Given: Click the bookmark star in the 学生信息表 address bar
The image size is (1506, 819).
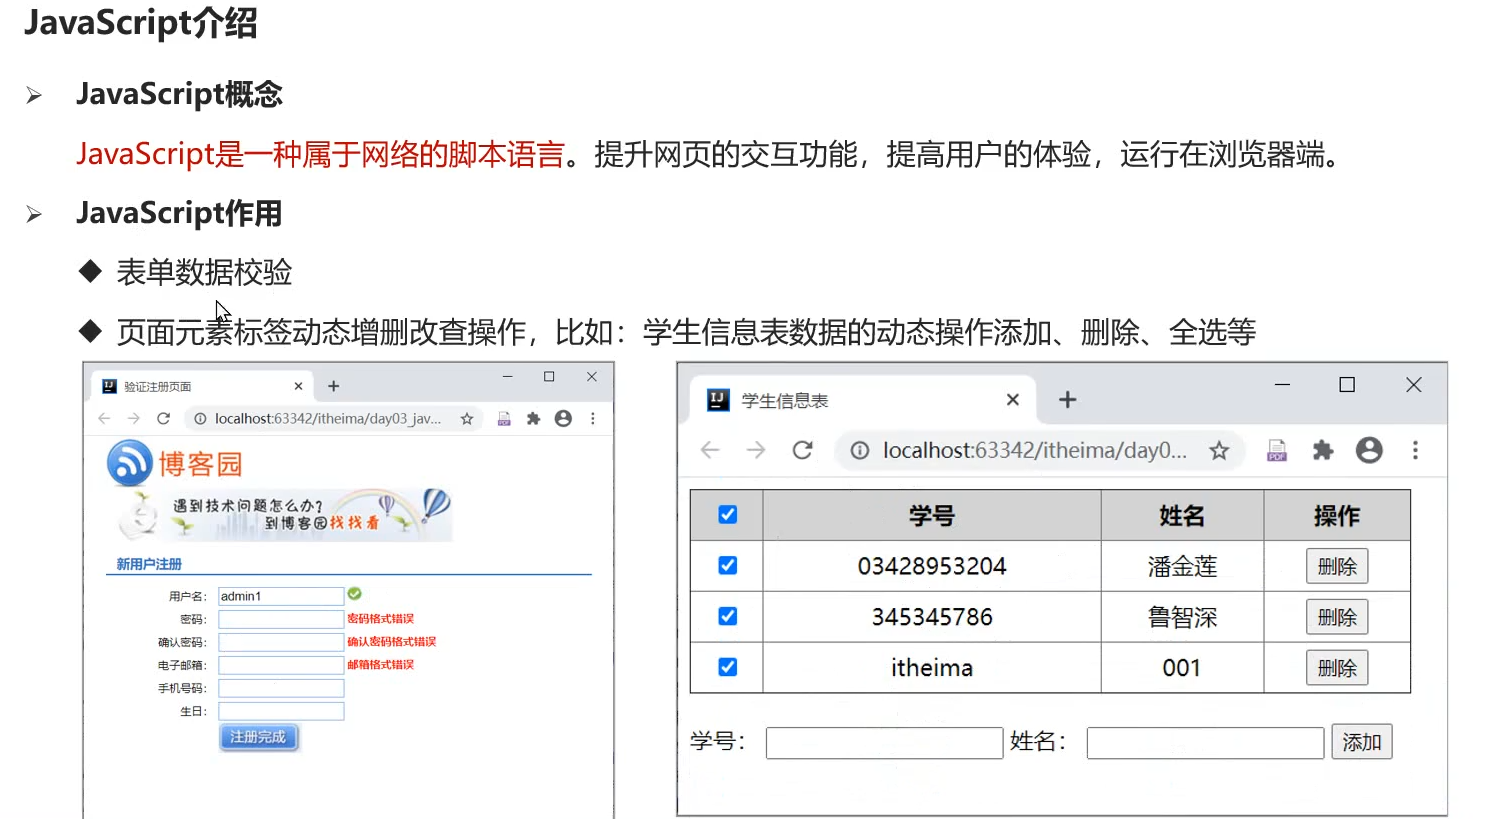Looking at the screenshot, I should point(1219,450).
